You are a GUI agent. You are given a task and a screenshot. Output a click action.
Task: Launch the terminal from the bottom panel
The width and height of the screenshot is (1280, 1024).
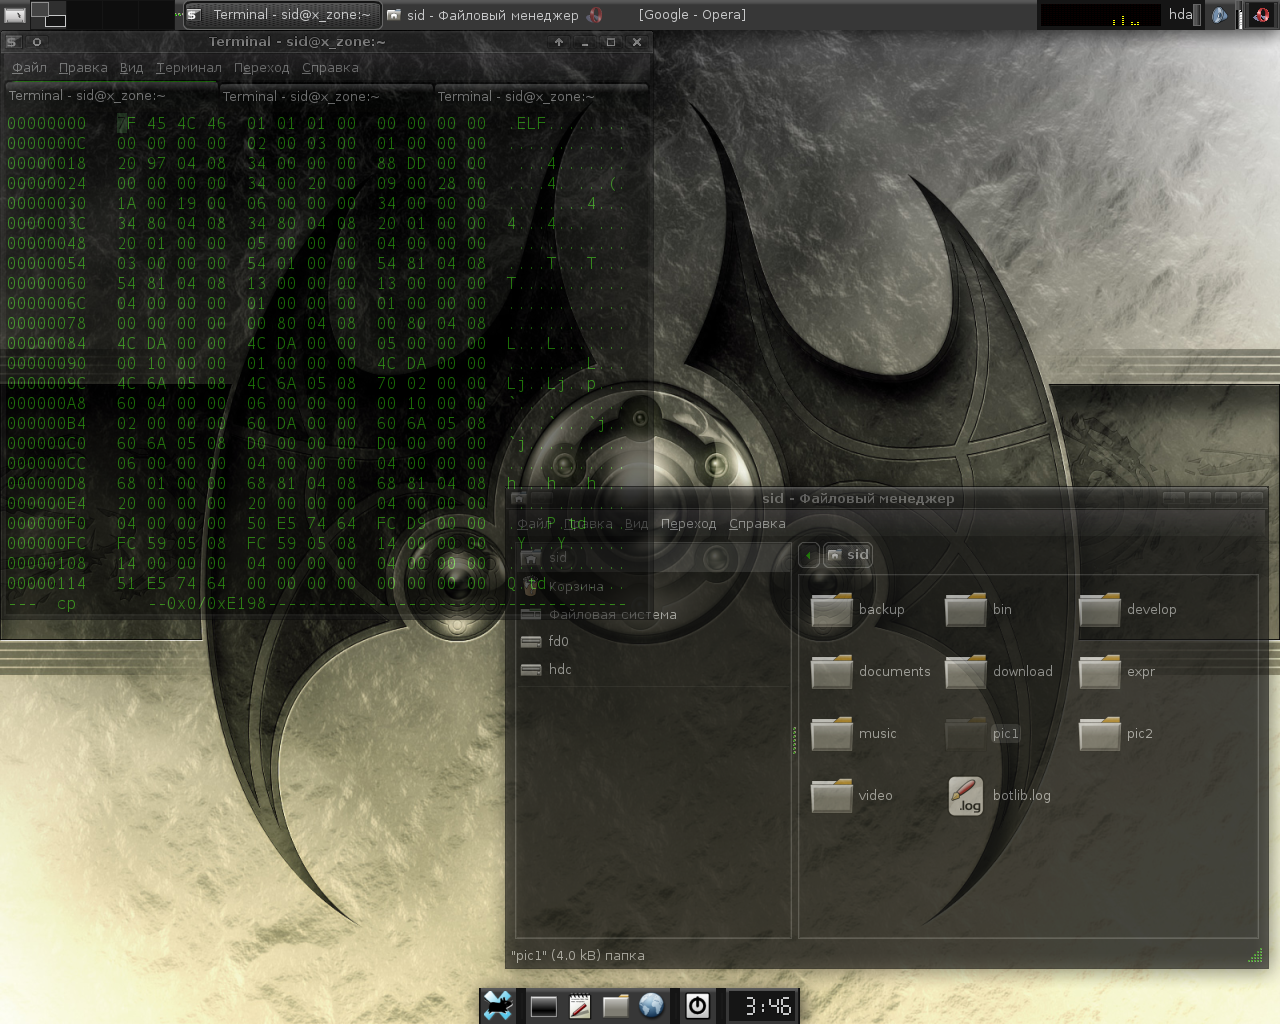(543, 1006)
